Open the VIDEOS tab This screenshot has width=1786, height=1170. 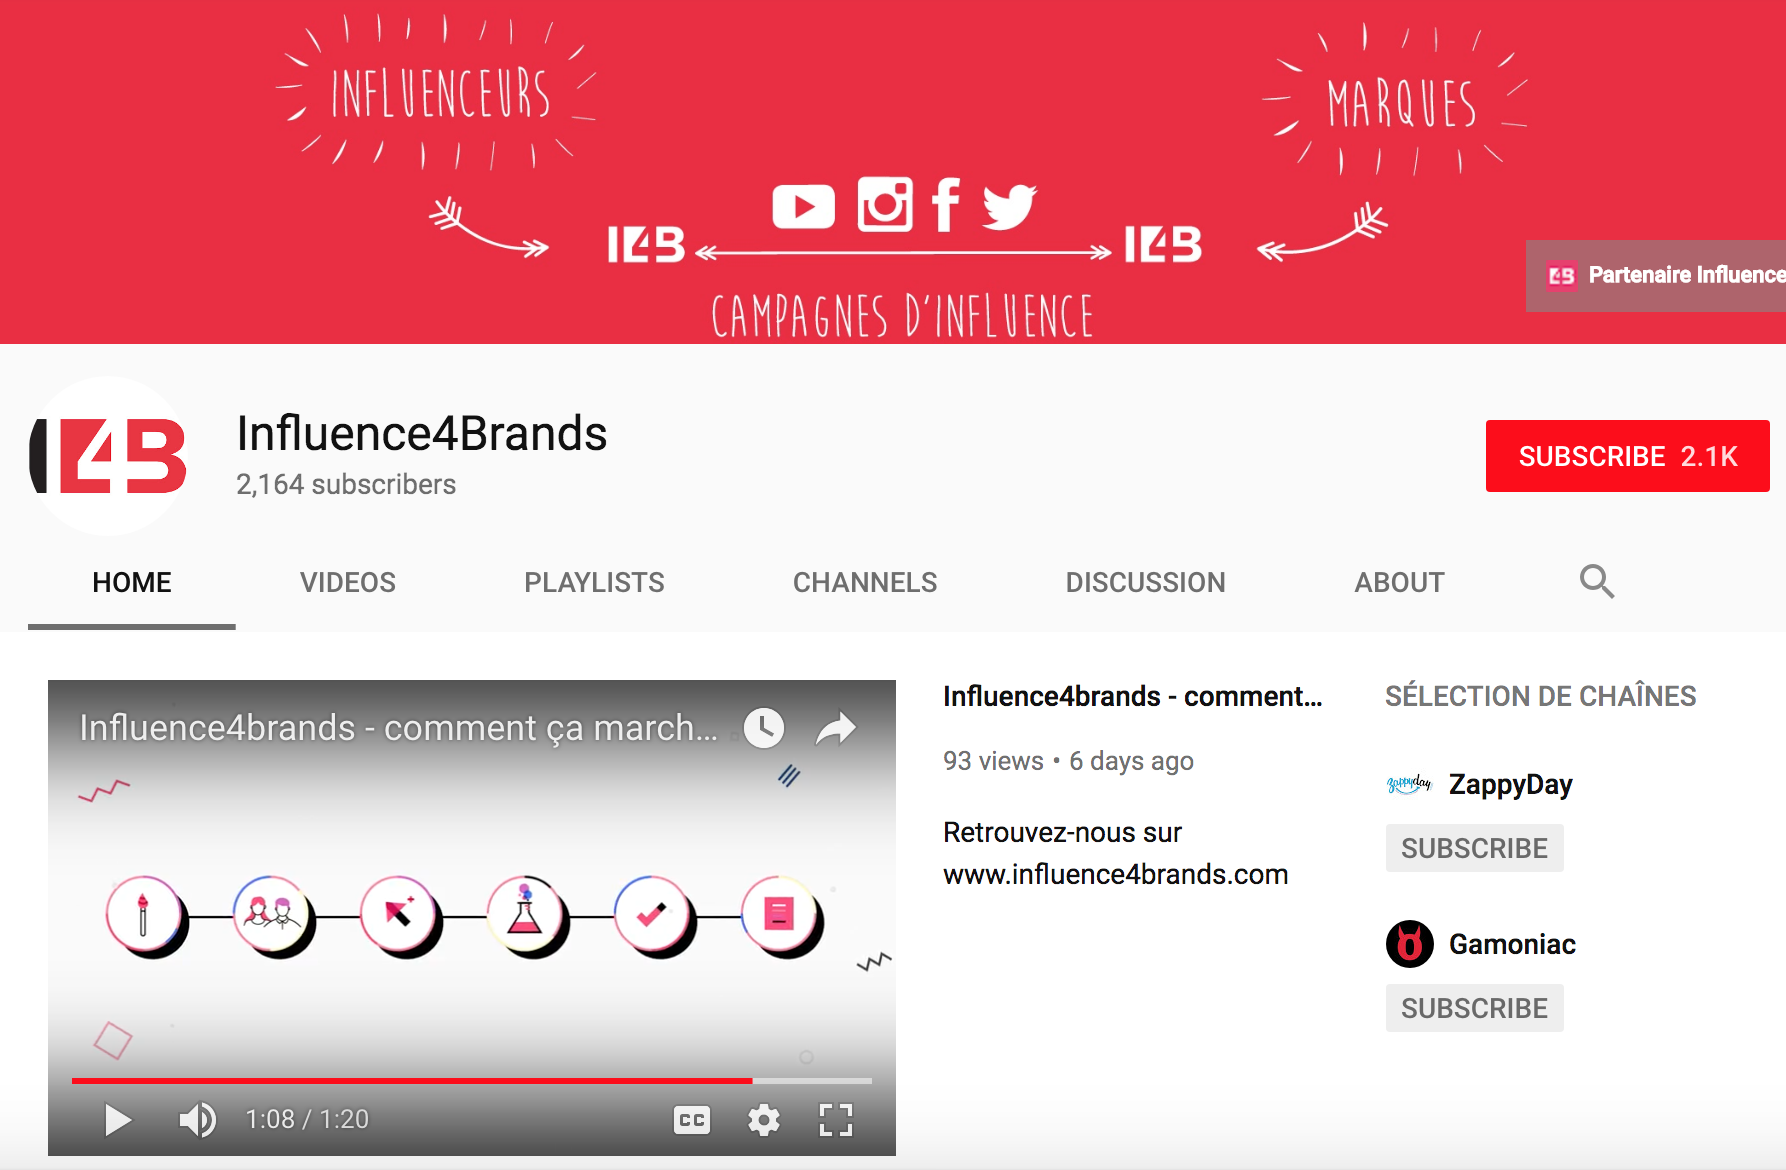[348, 582]
